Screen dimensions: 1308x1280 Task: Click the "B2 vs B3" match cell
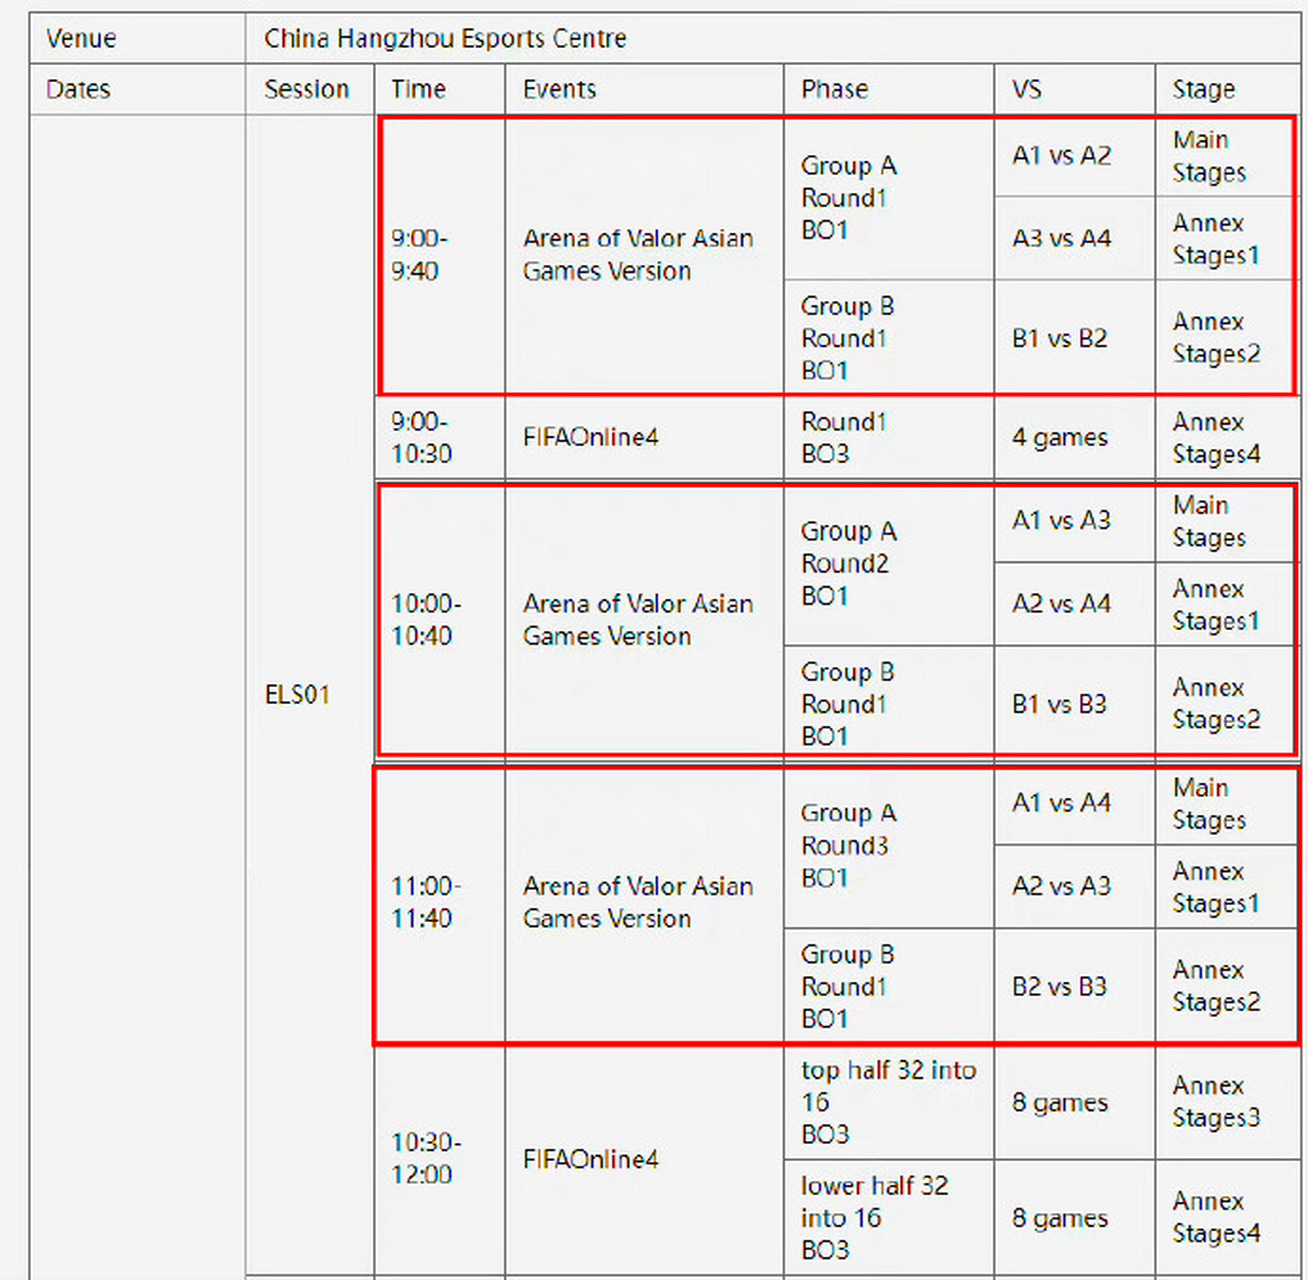coord(1075,986)
